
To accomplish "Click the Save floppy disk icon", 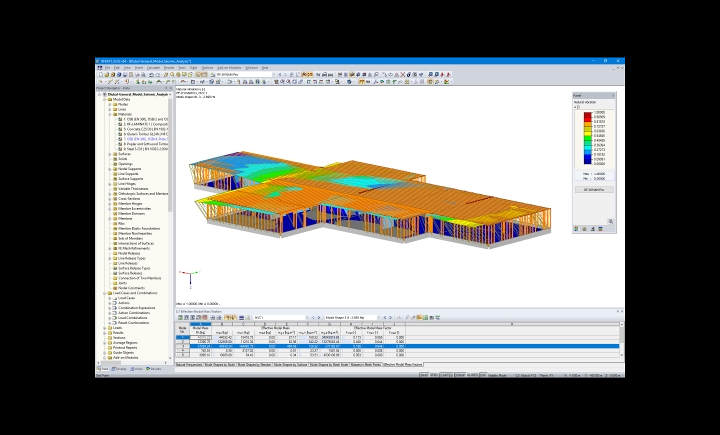I will [x=125, y=74].
